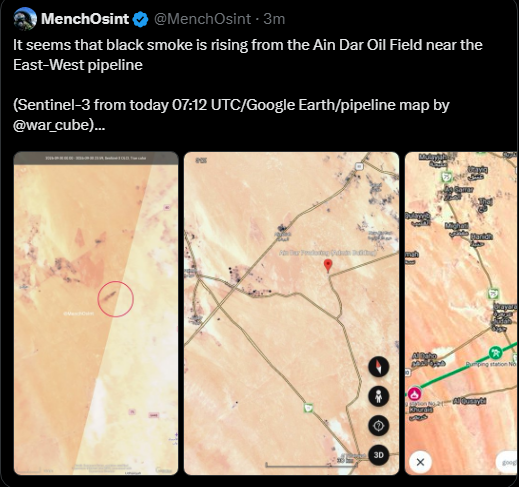
Task: Click the blue verified badge
Action: [140, 19]
